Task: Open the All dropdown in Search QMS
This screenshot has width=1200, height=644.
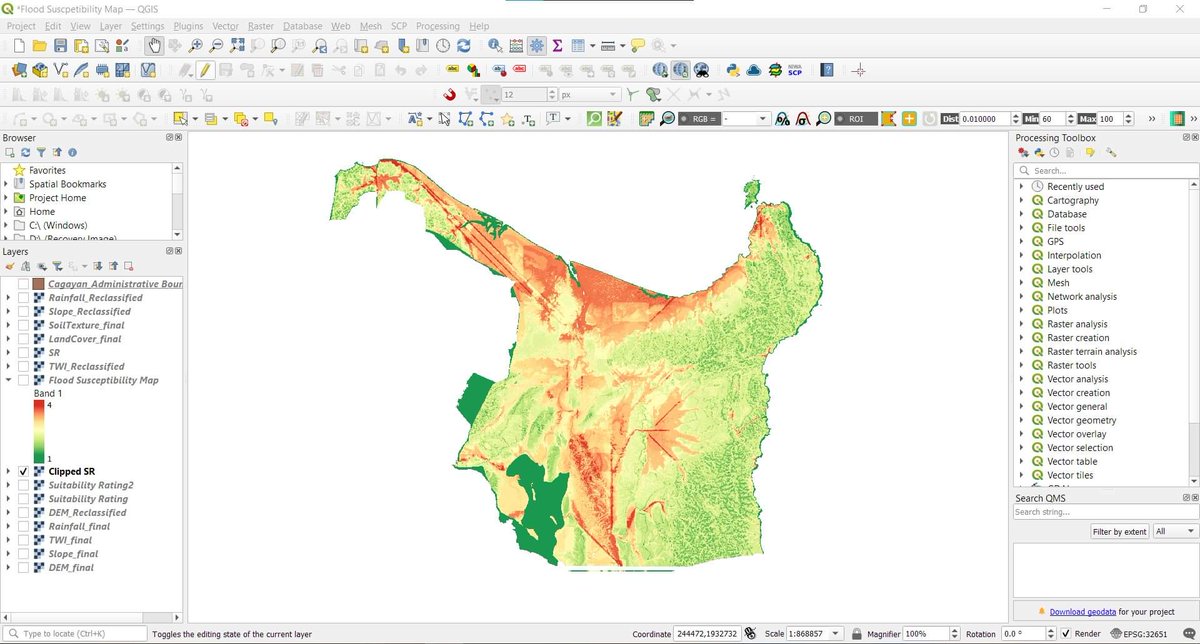Action: [1175, 532]
